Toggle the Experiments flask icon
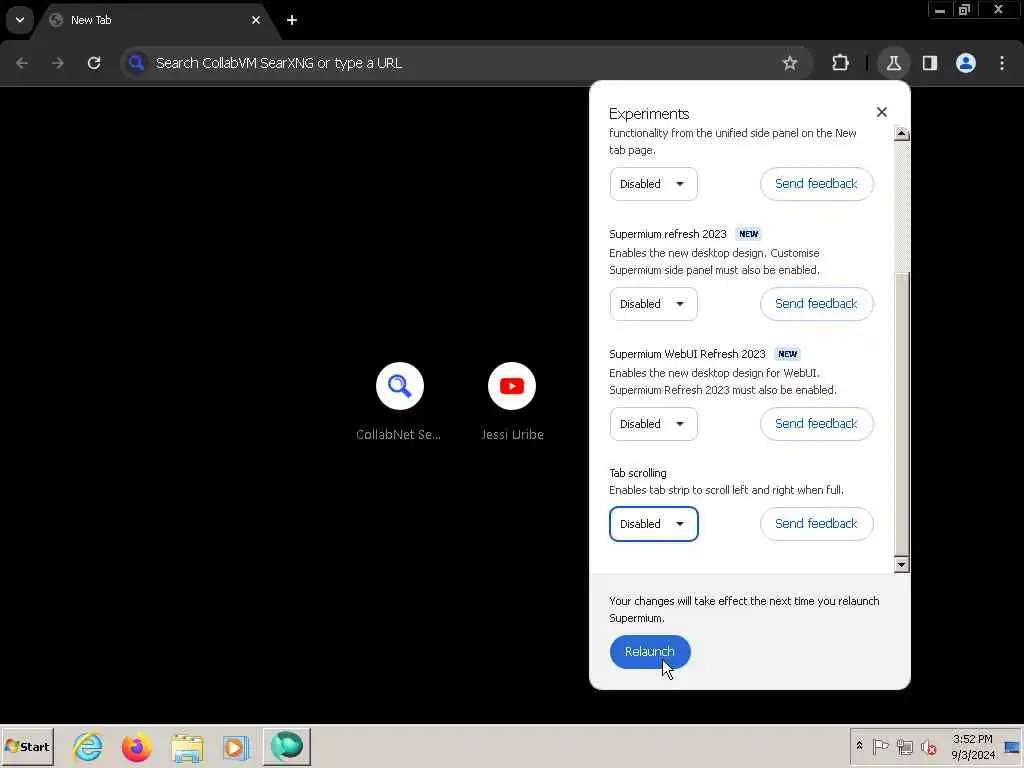1024x768 pixels. [x=893, y=63]
